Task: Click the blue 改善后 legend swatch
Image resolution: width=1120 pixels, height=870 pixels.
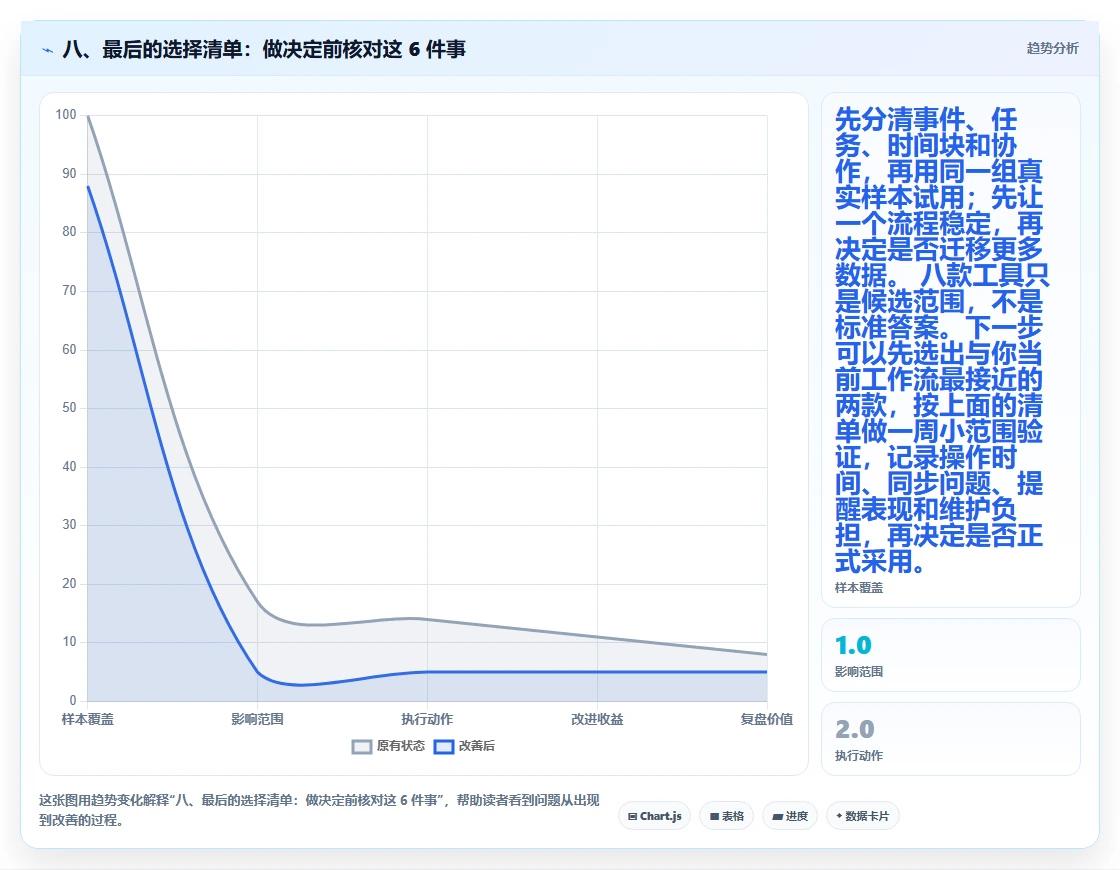Action: click(444, 746)
